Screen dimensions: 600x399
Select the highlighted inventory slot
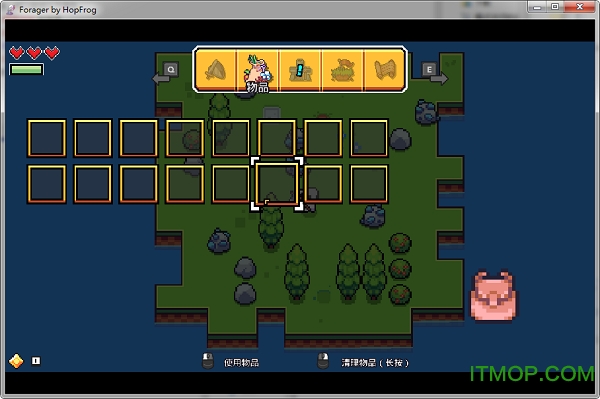[x=277, y=184]
